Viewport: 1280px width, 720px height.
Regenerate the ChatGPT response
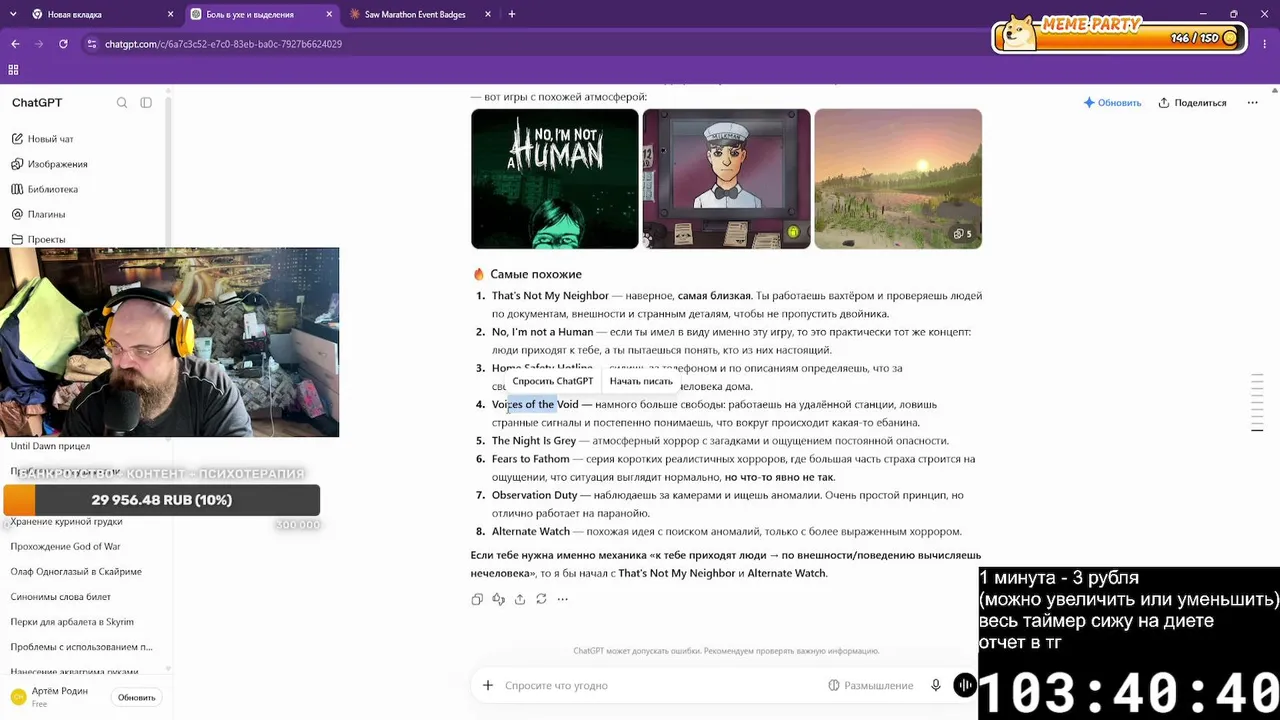point(541,599)
